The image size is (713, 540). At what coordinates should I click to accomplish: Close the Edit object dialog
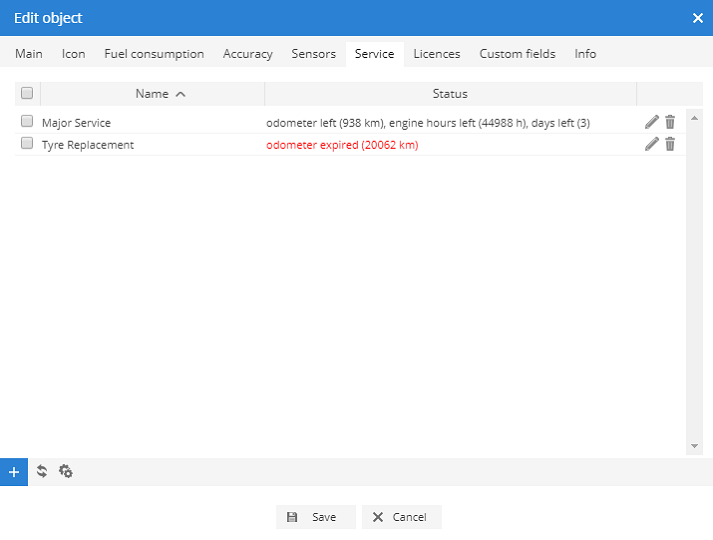coord(697,18)
